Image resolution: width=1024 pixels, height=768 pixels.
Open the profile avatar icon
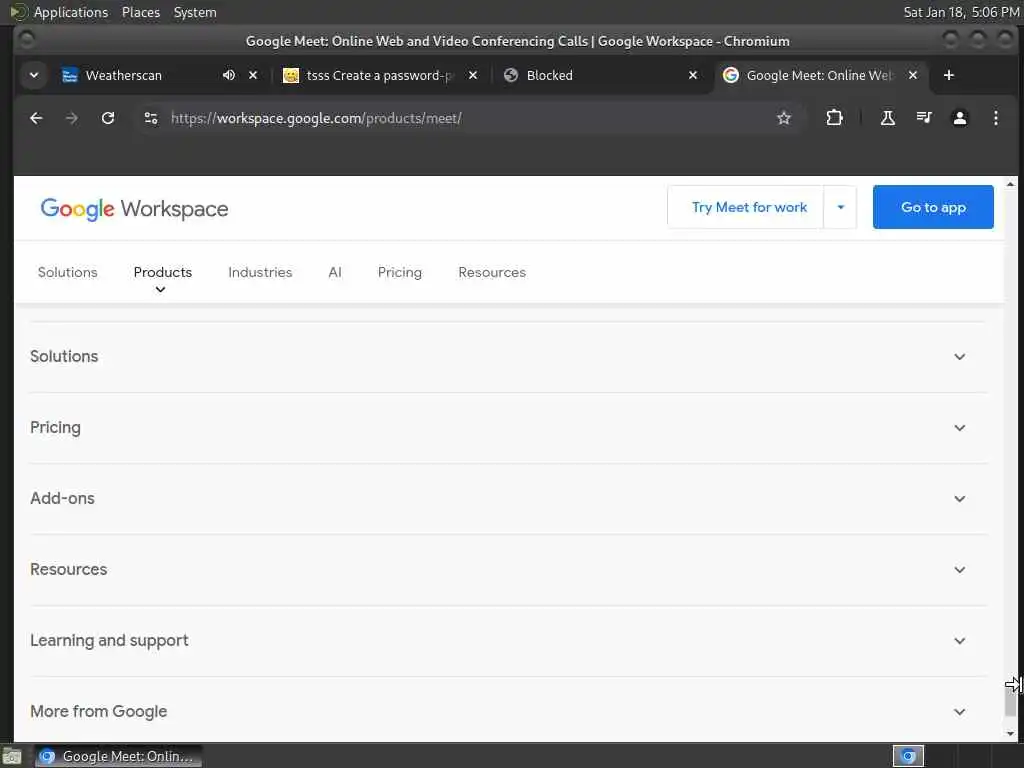coord(959,118)
